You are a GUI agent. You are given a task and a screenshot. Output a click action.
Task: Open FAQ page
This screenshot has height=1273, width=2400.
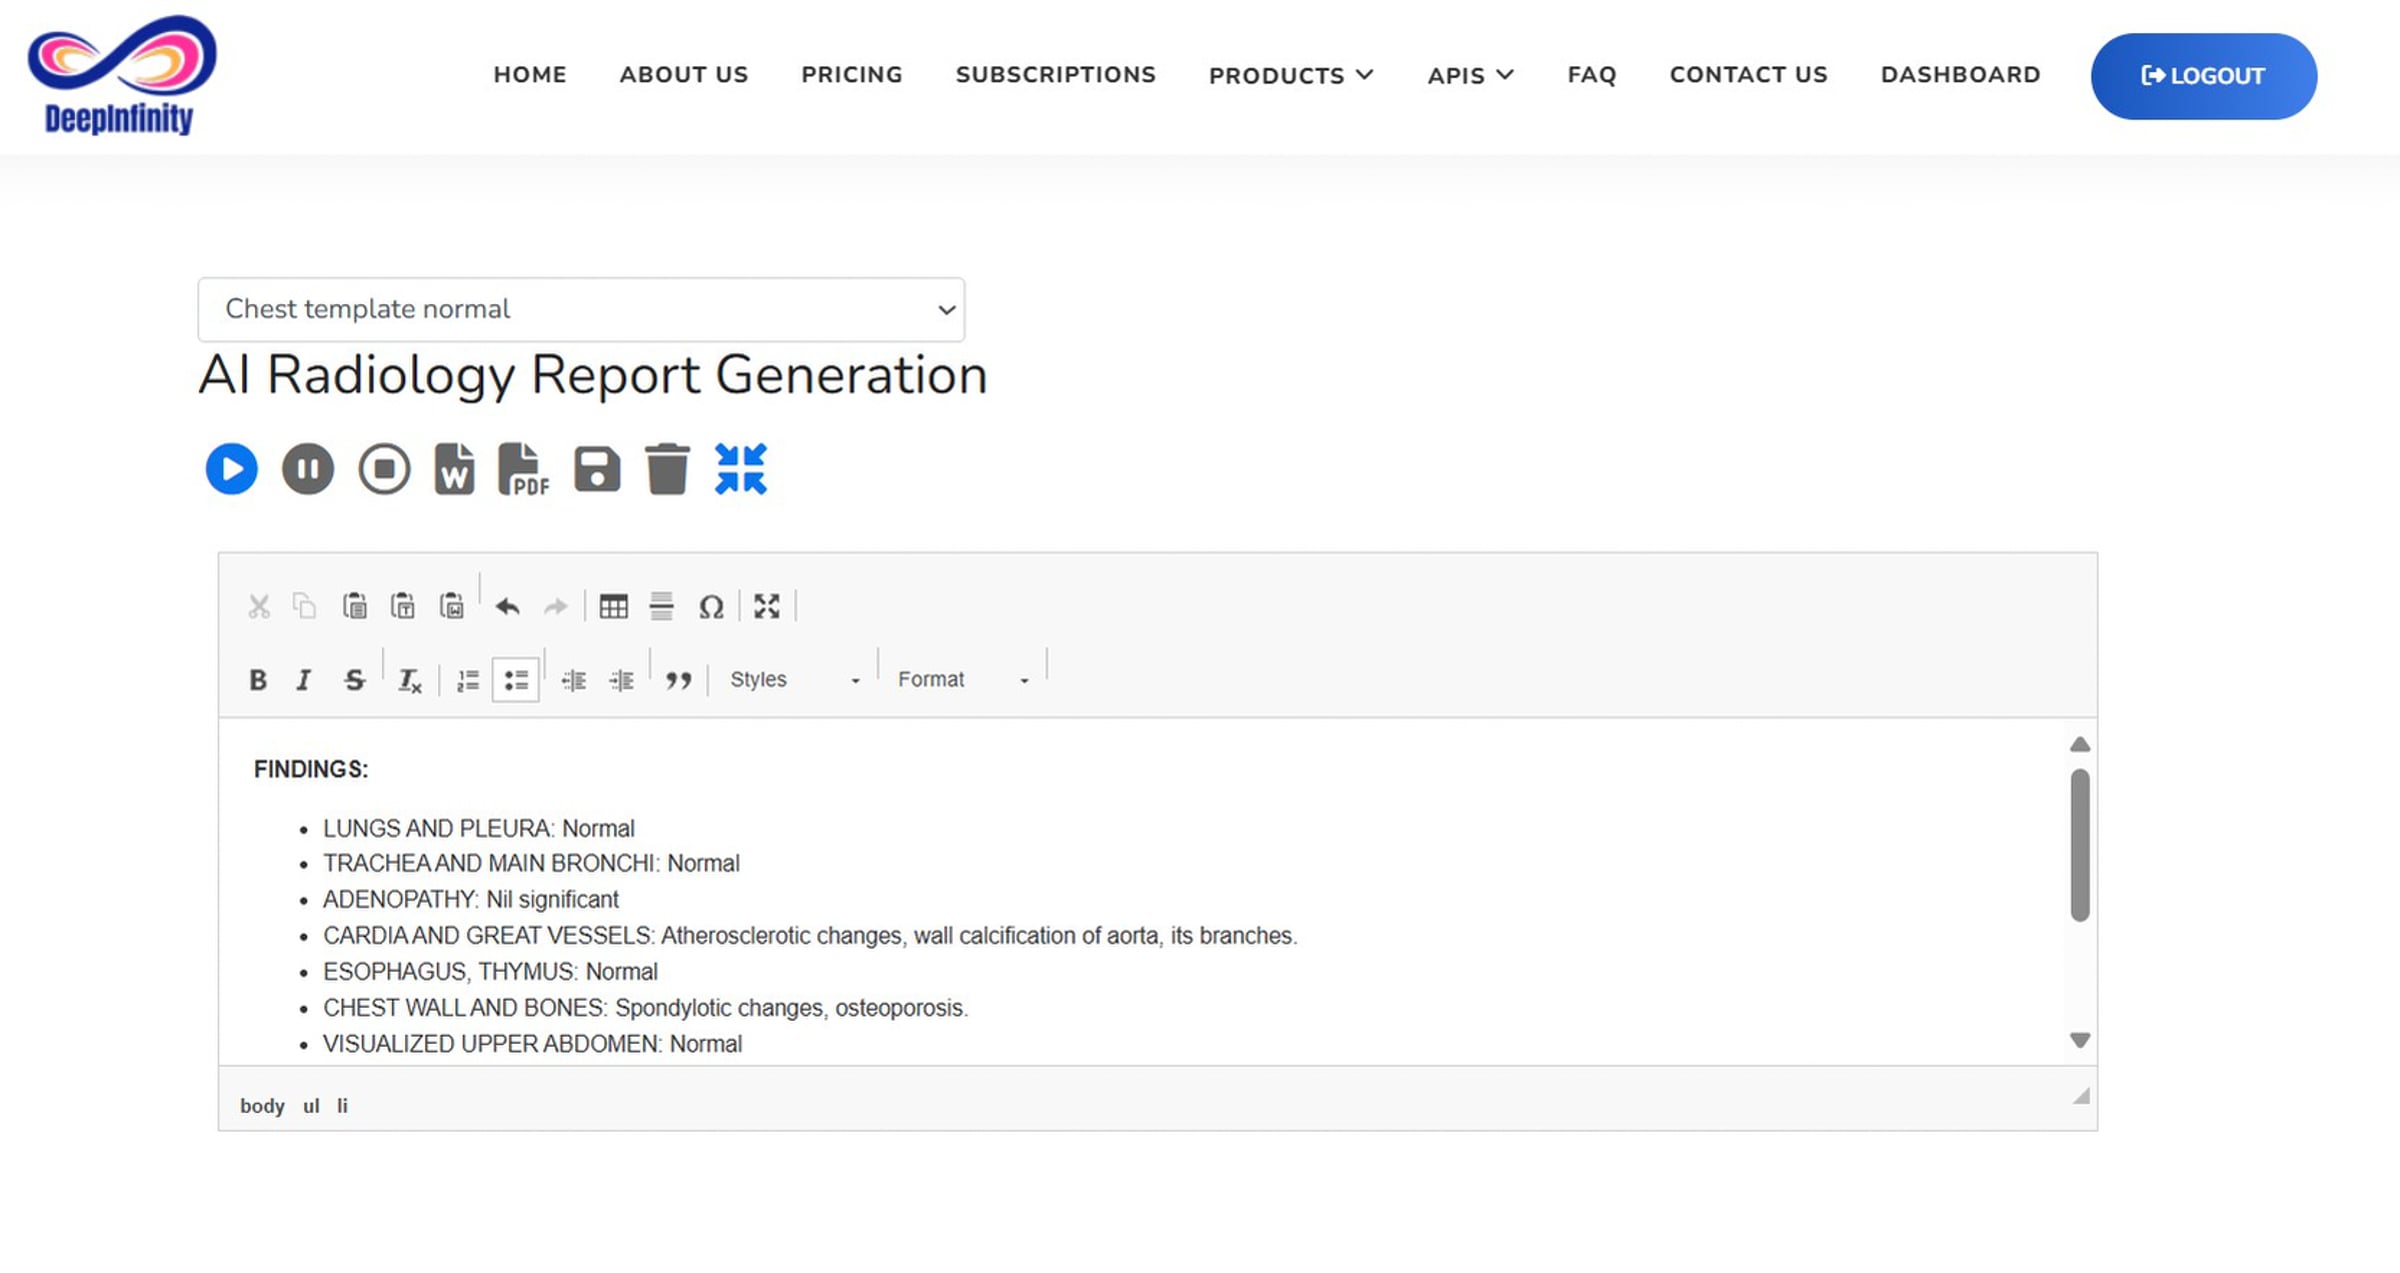pyautogui.click(x=1592, y=75)
